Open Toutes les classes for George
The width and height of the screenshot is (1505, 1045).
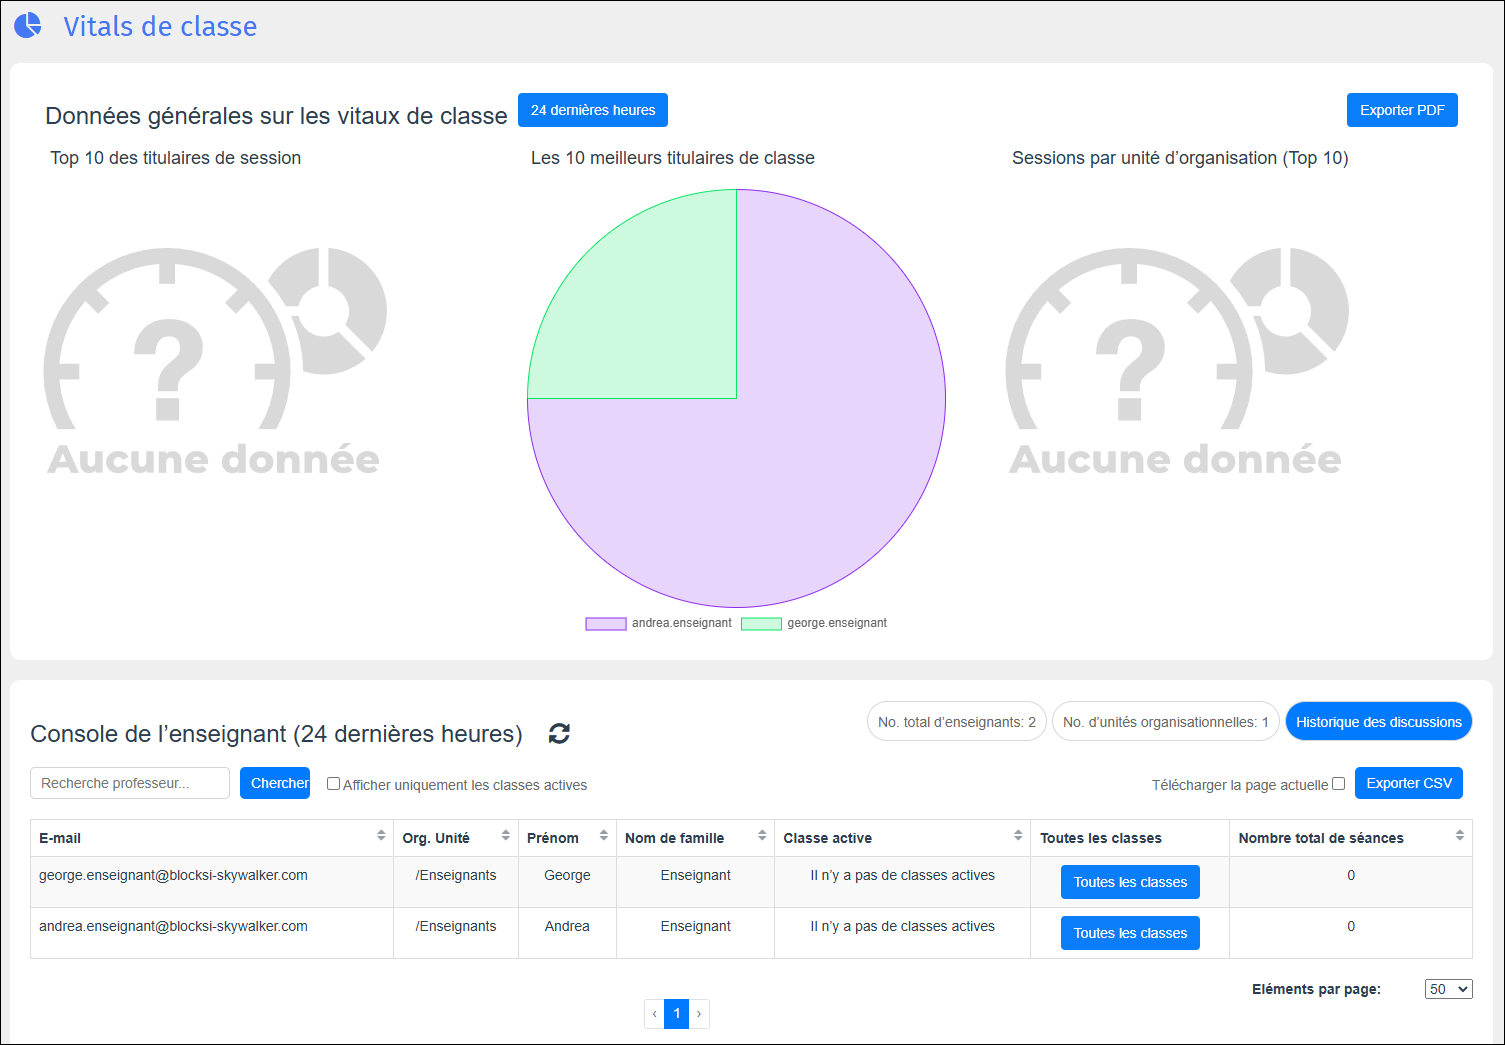(x=1130, y=882)
